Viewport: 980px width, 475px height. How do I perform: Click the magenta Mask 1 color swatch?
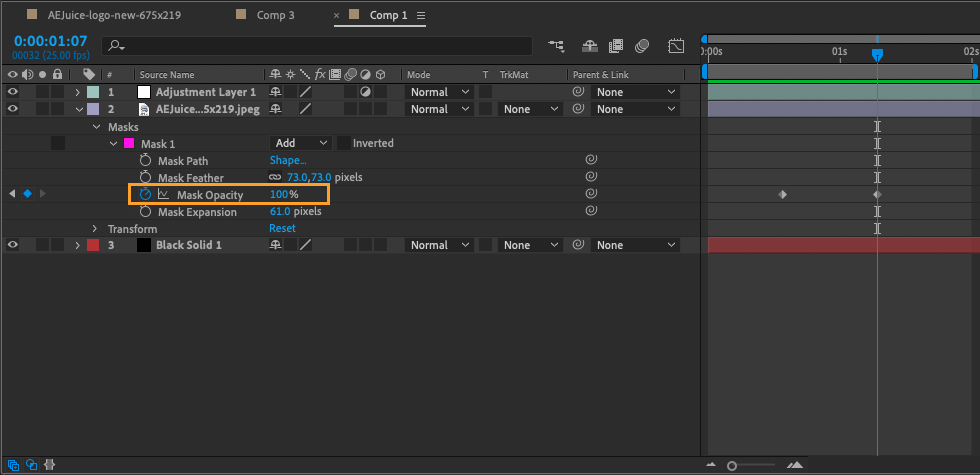click(x=128, y=144)
